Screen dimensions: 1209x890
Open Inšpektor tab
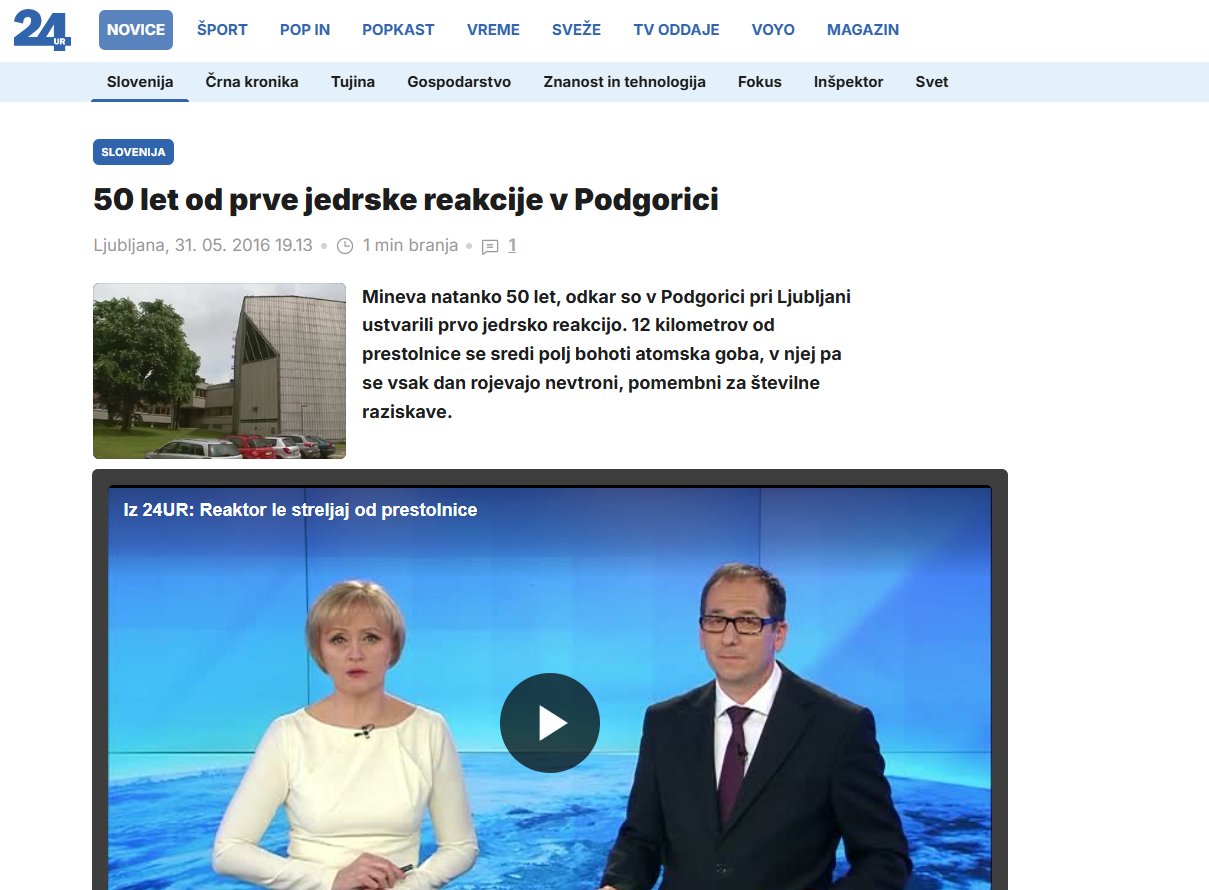(848, 82)
